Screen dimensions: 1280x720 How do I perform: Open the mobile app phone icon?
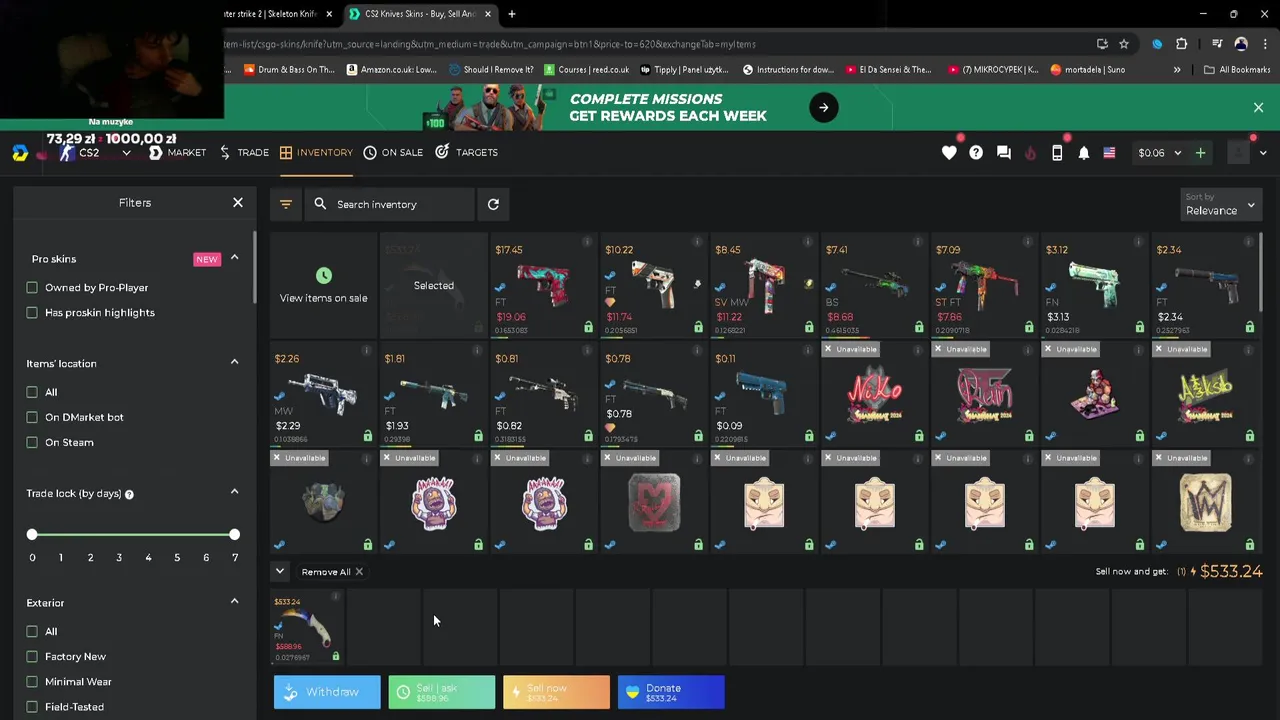click(x=1057, y=153)
